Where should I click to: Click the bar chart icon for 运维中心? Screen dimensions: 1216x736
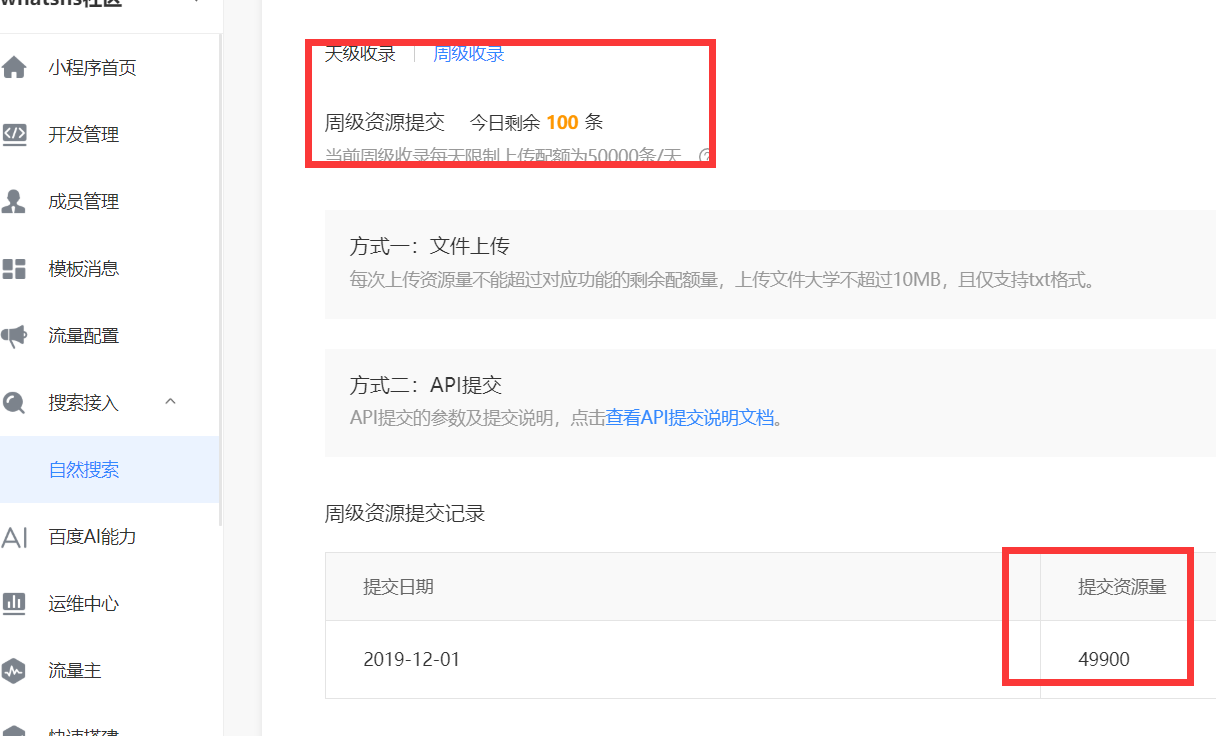14,604
